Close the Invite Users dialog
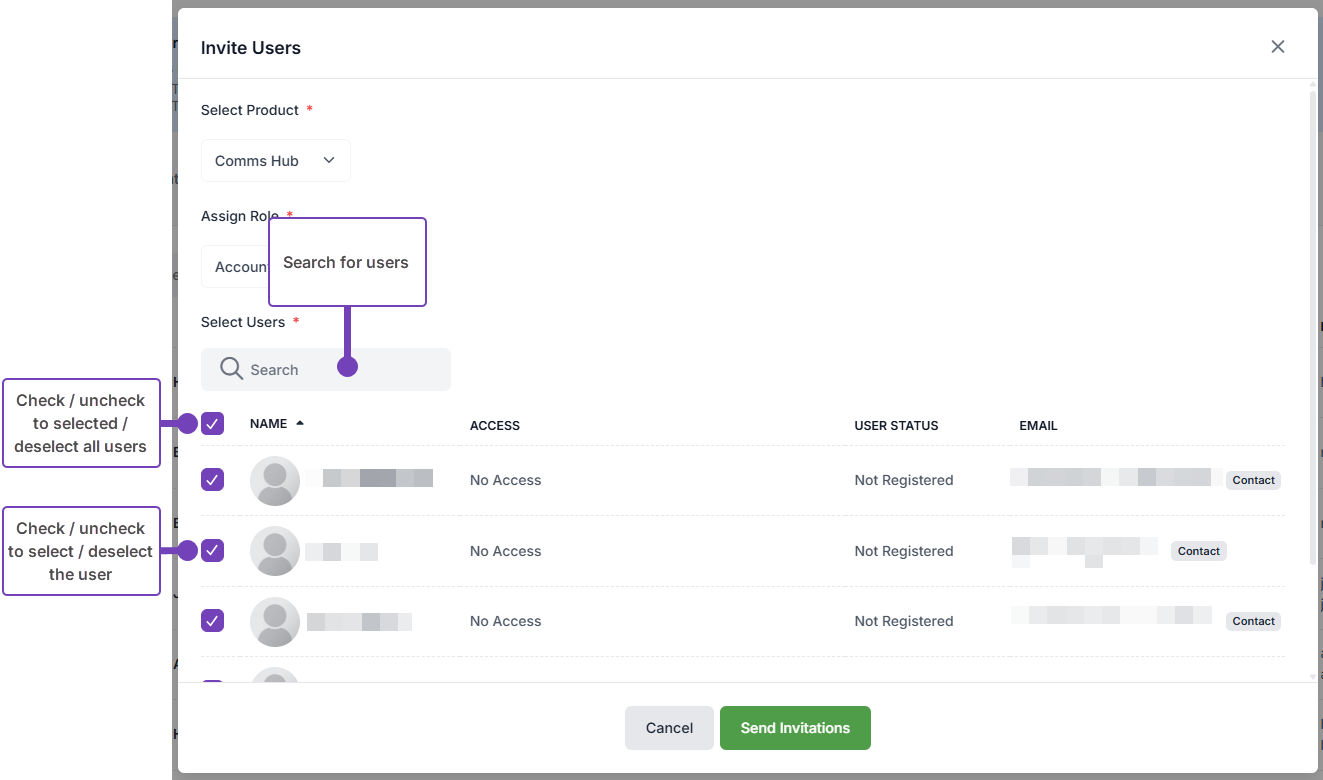Image resolution: width=1323 pixels, height=780 pixels. pos(1277,47)
